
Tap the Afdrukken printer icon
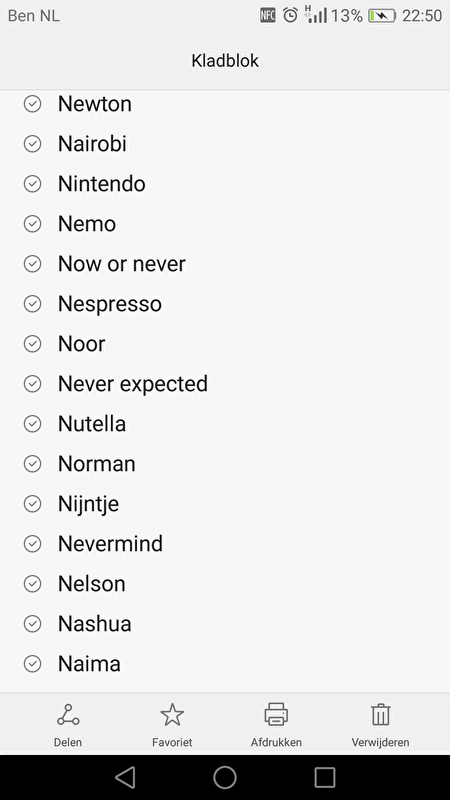pyautogui.click(x=276, y=714)
